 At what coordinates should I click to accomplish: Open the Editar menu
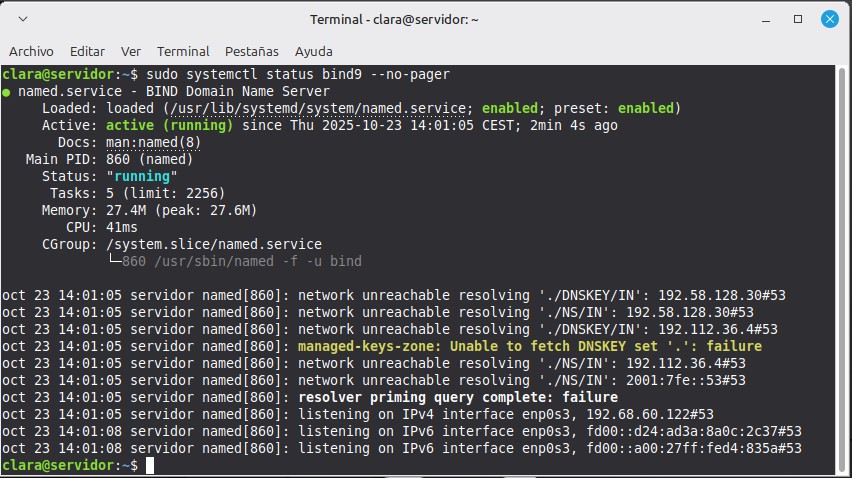87,51
